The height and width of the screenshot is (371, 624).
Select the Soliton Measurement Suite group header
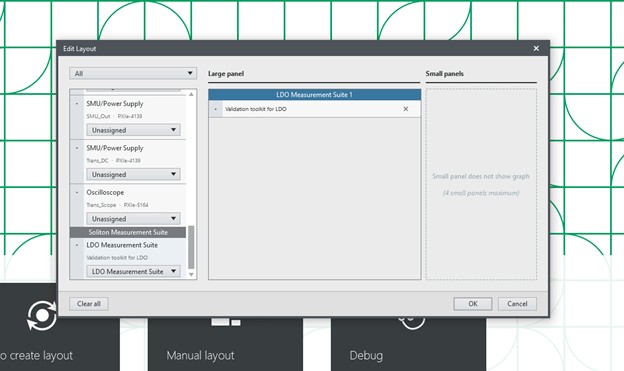tap(128, 232)
